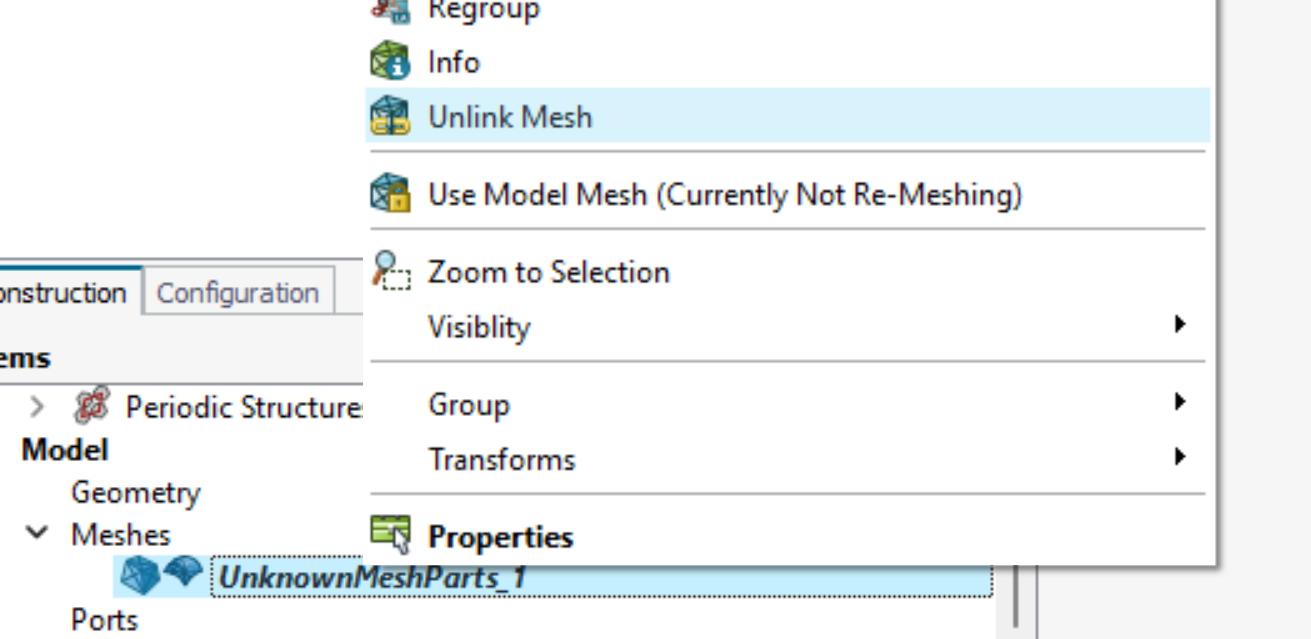Click the Periodic Structures tree icon

coord(92,407)
